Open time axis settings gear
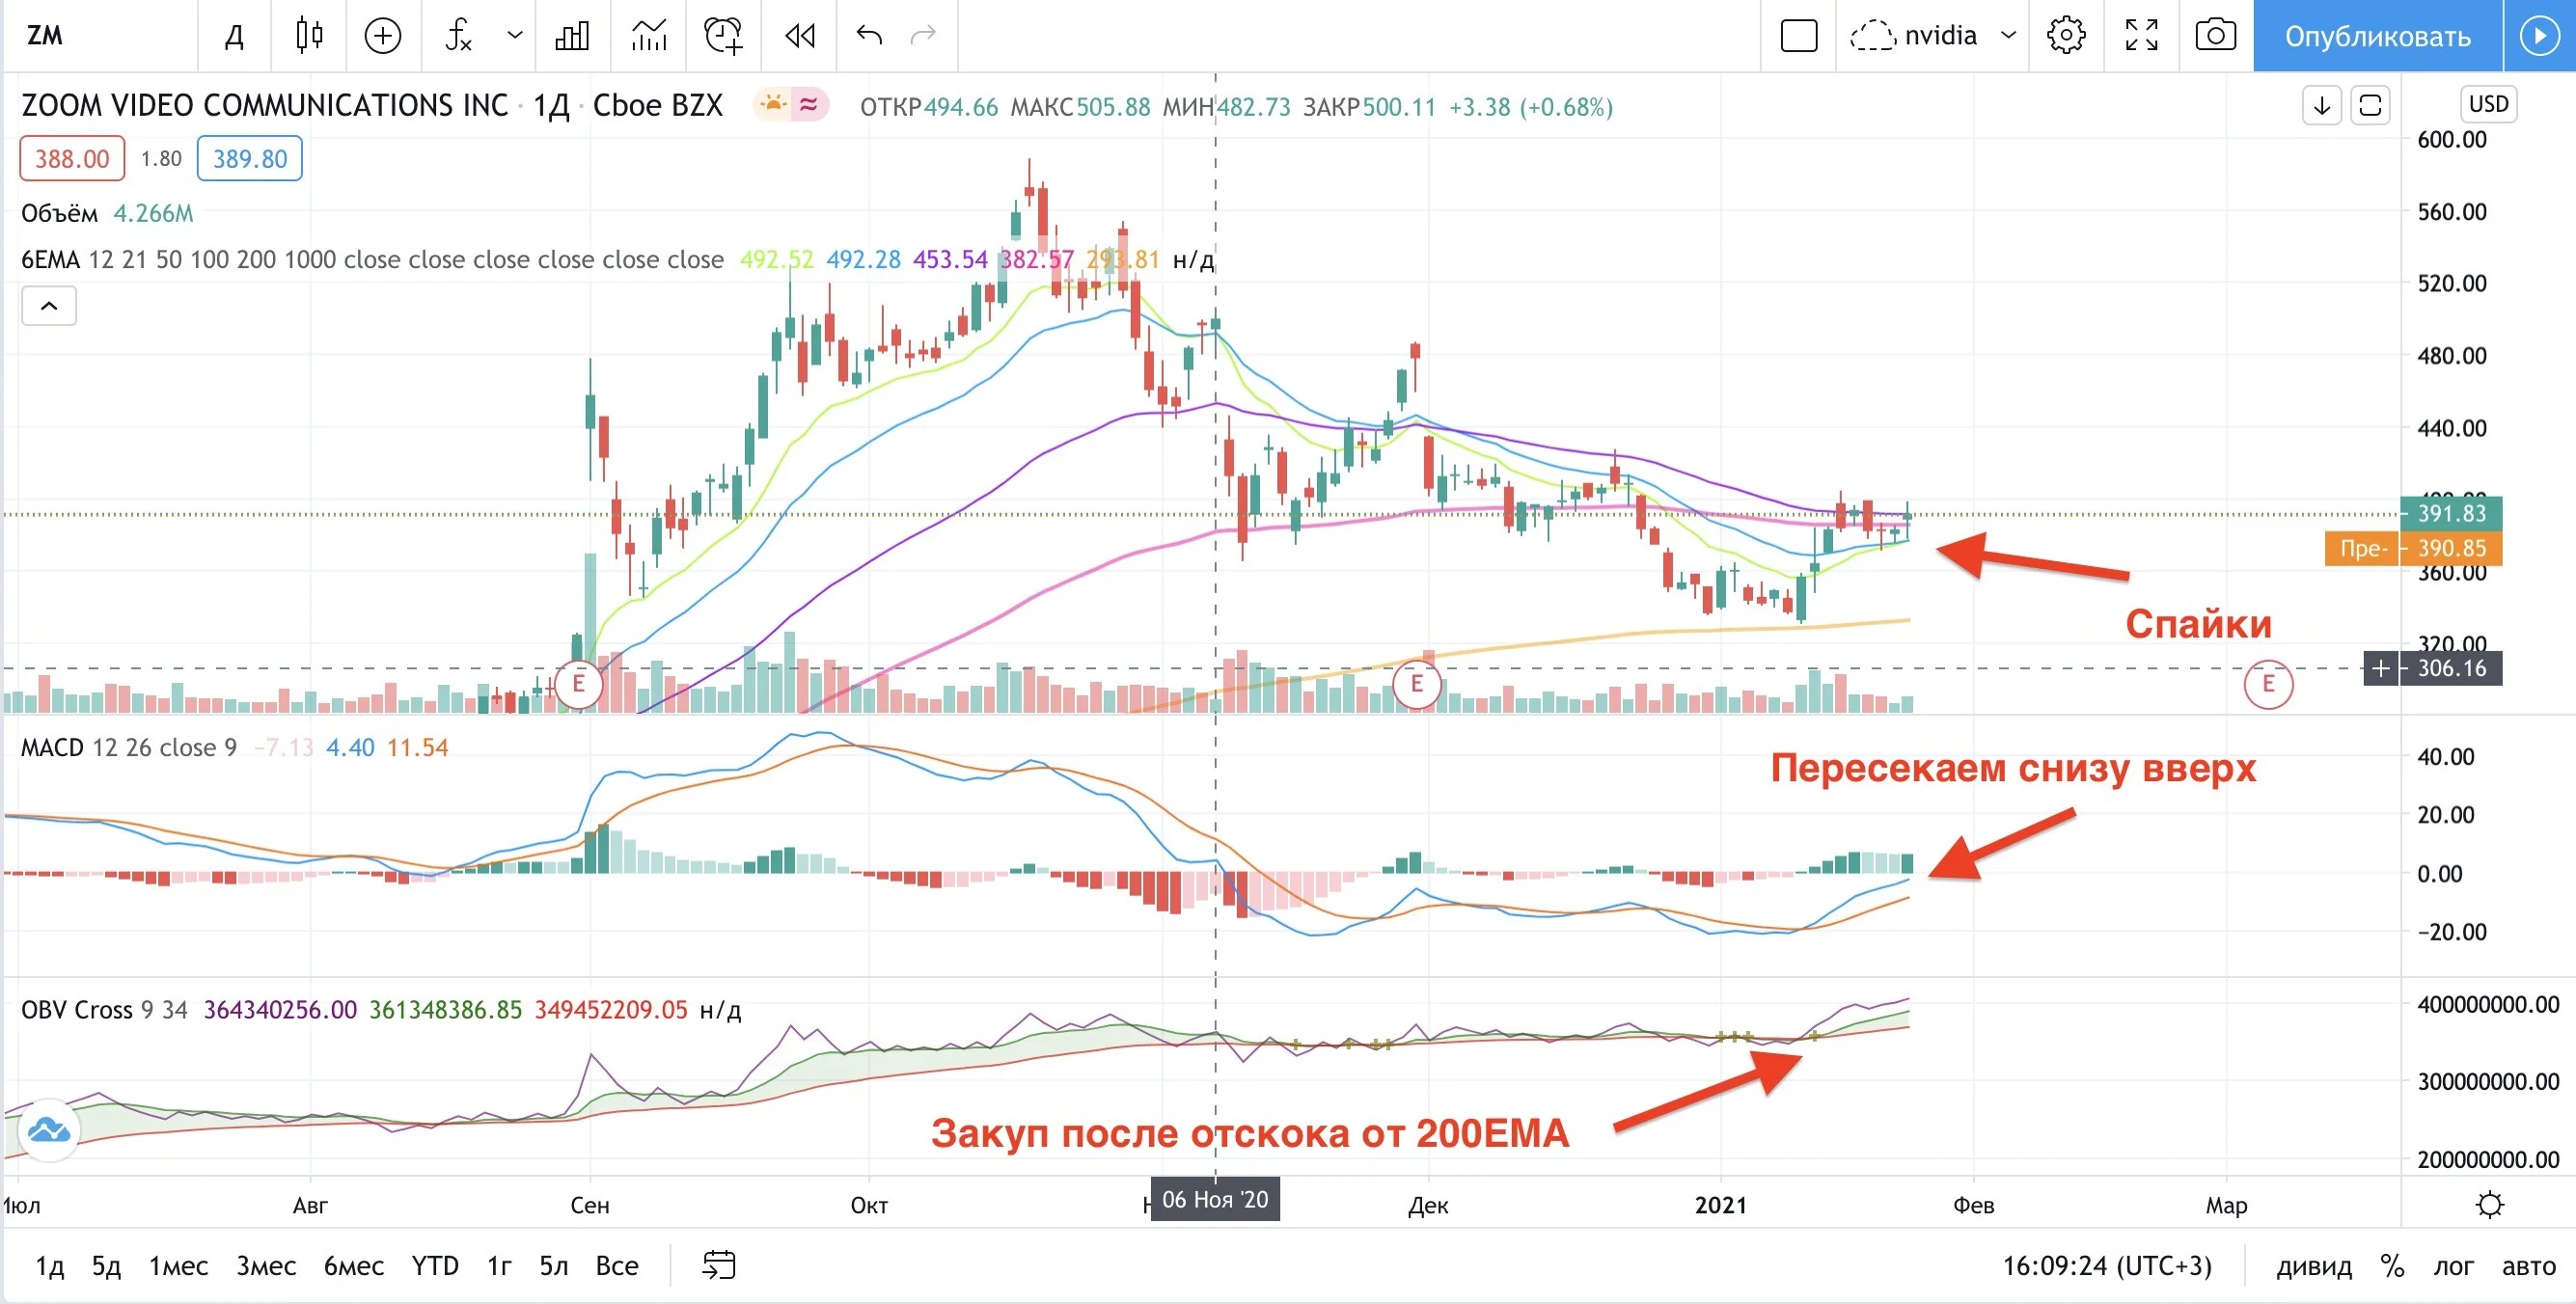2576x1304 pixels. tap(2490, 1204)
